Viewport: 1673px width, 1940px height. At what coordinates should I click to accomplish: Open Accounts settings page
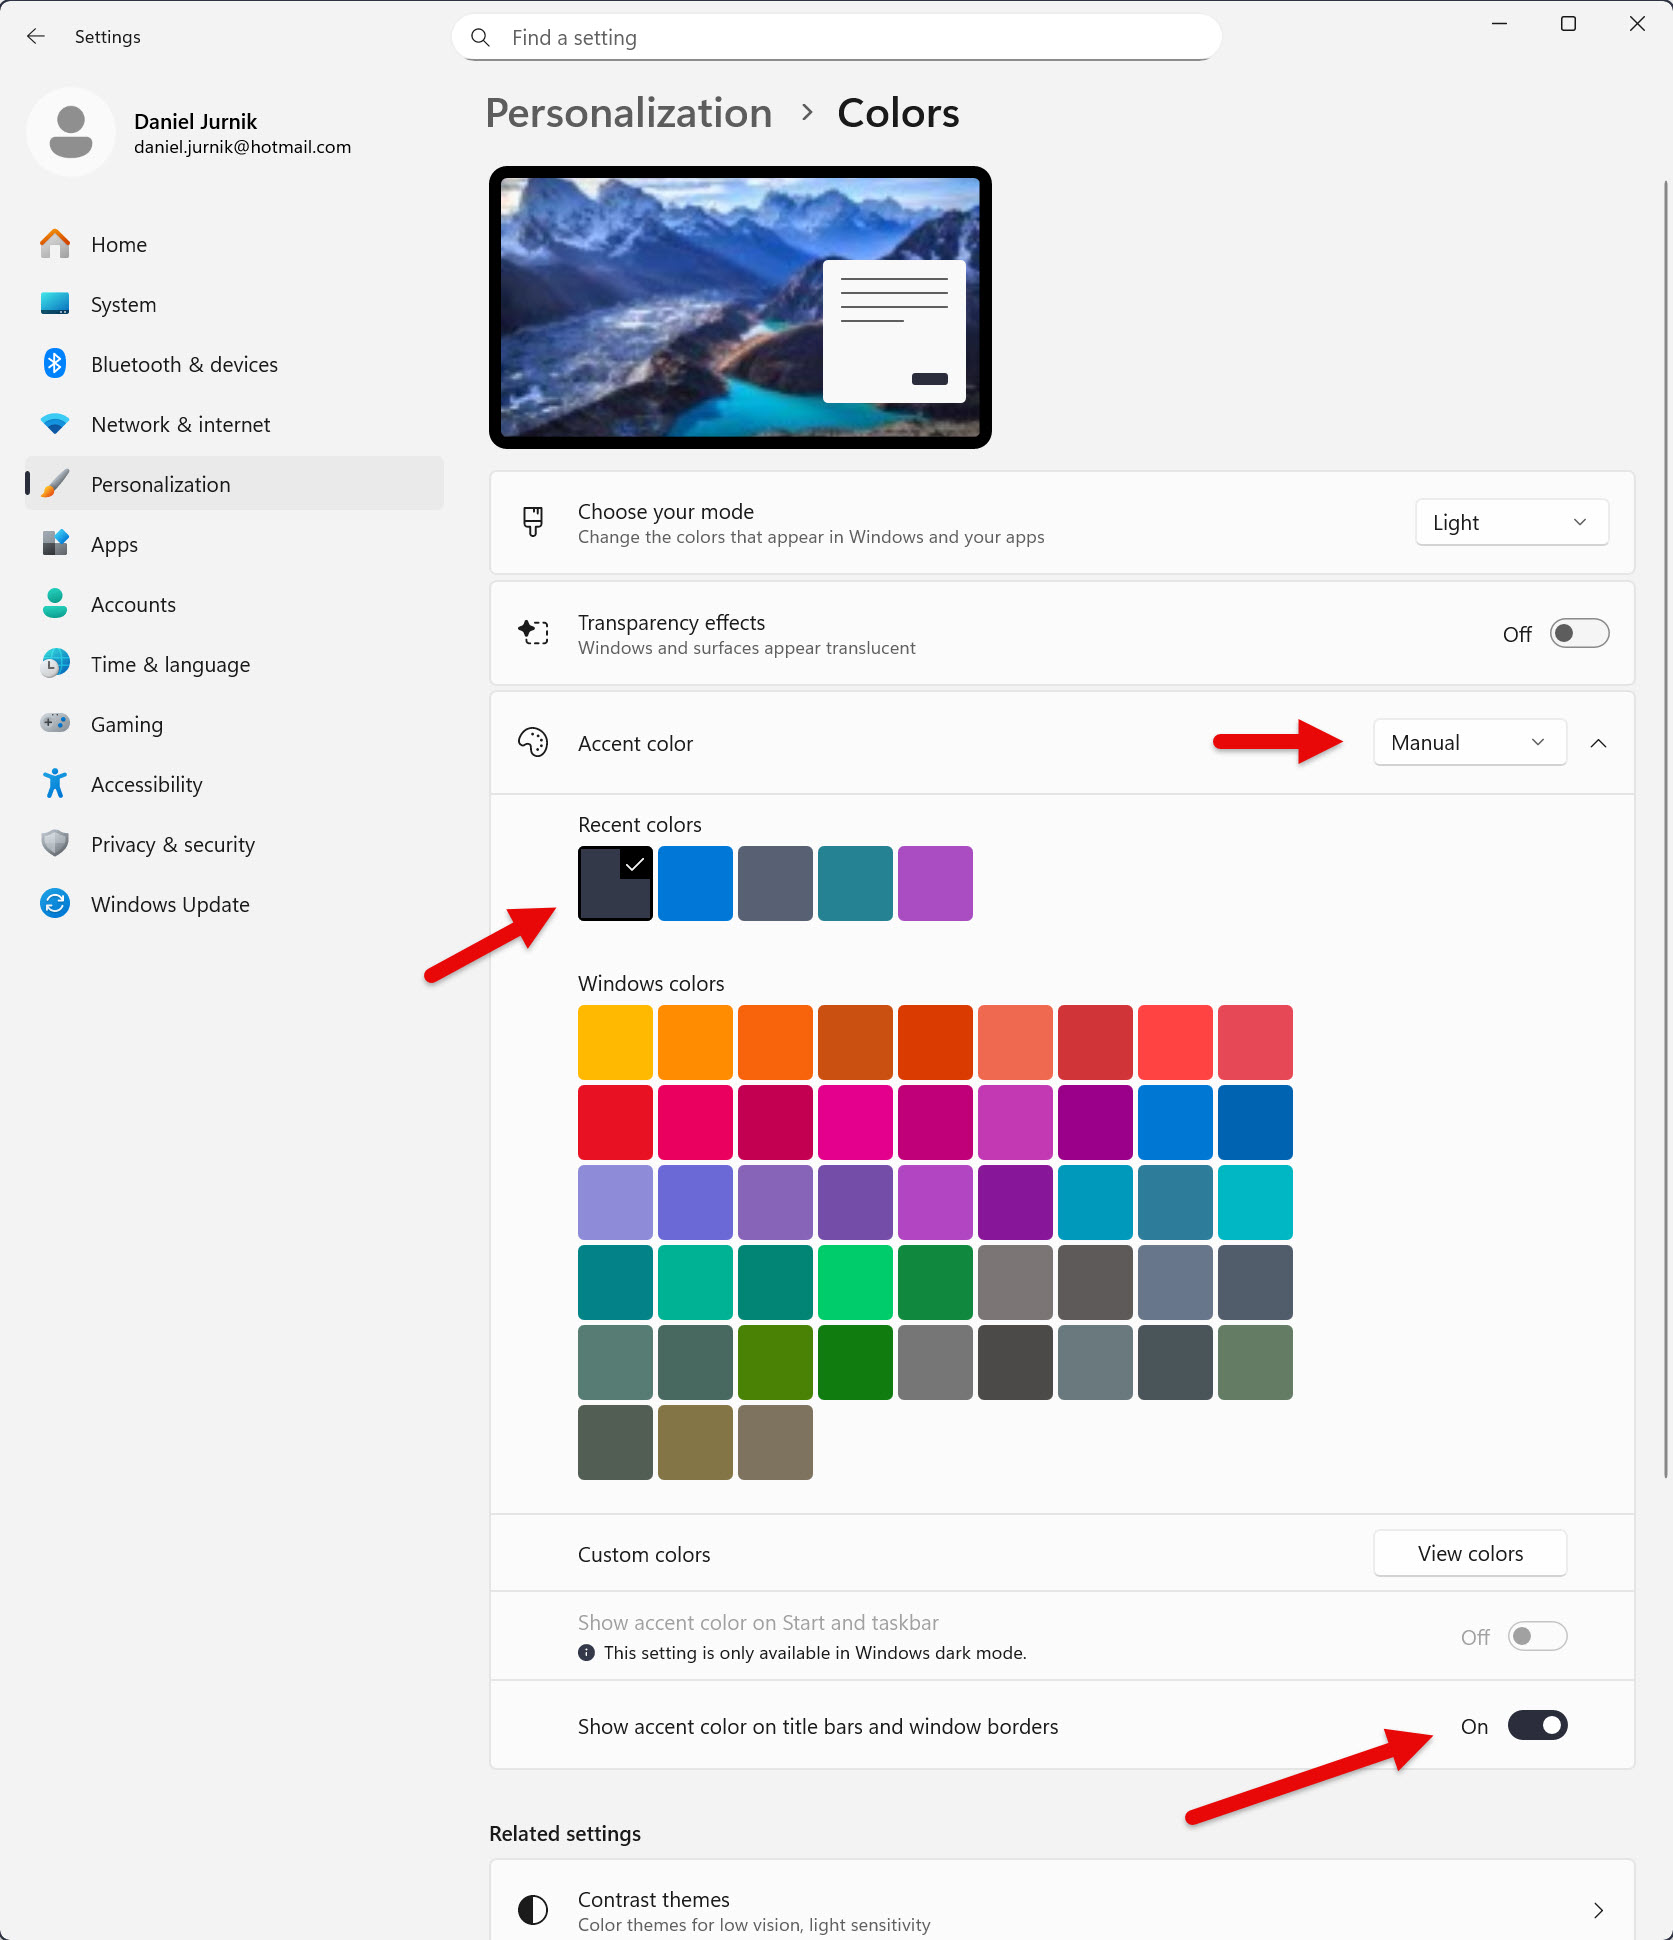(x=233, y=604)
